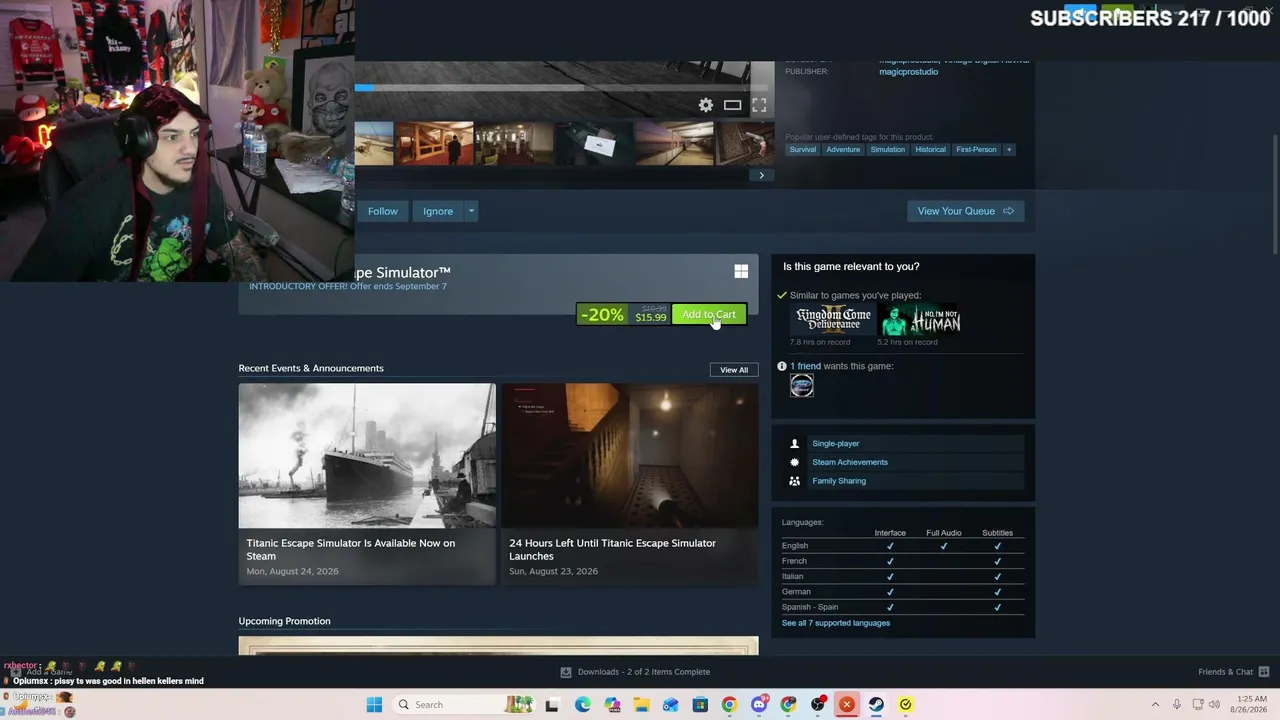Show hidden system tray icons

(1155, 705)
